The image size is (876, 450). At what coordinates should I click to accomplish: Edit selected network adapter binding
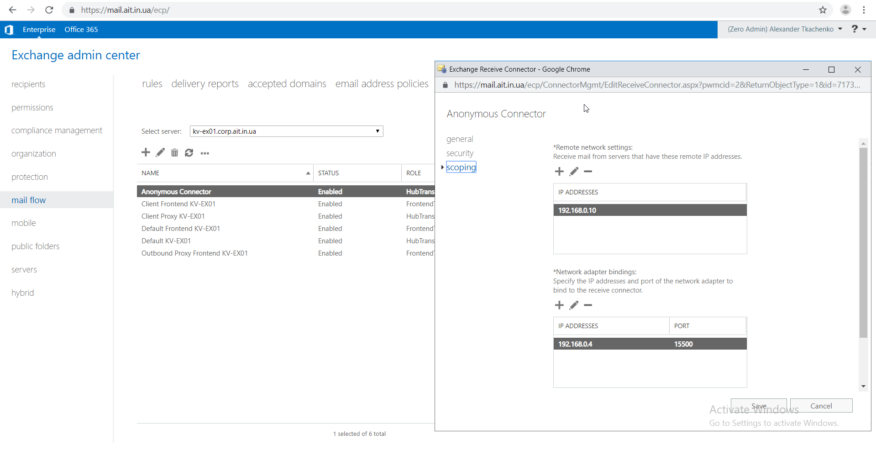(573, 305)
